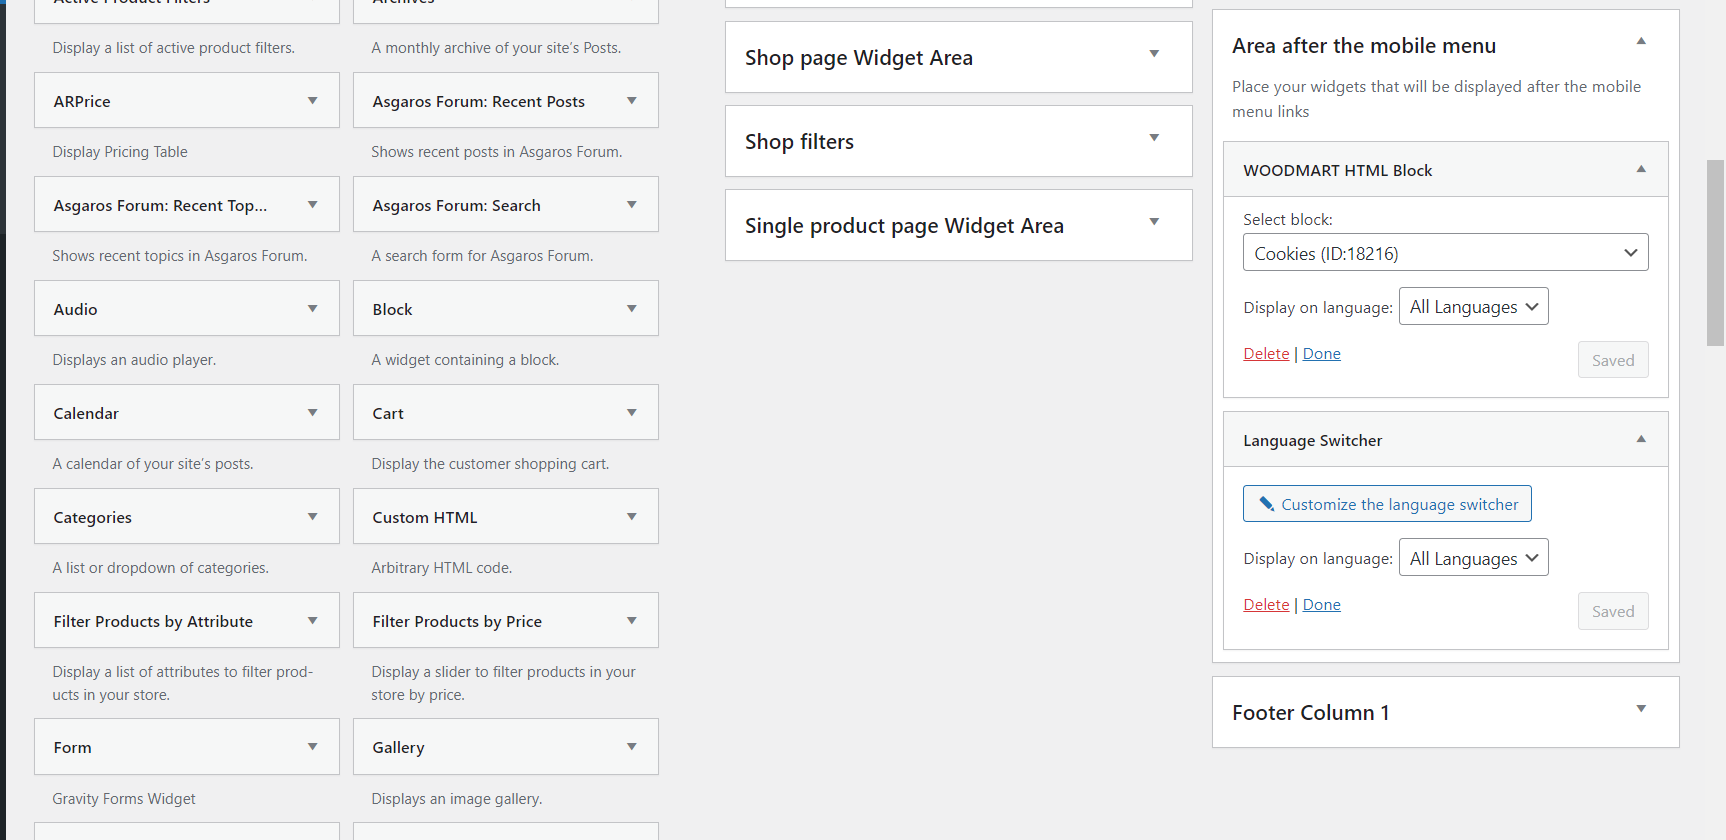Screen dimensions: 1726x840
Task: Expand Single product page Widget Area
Action: coord(1154,222)
